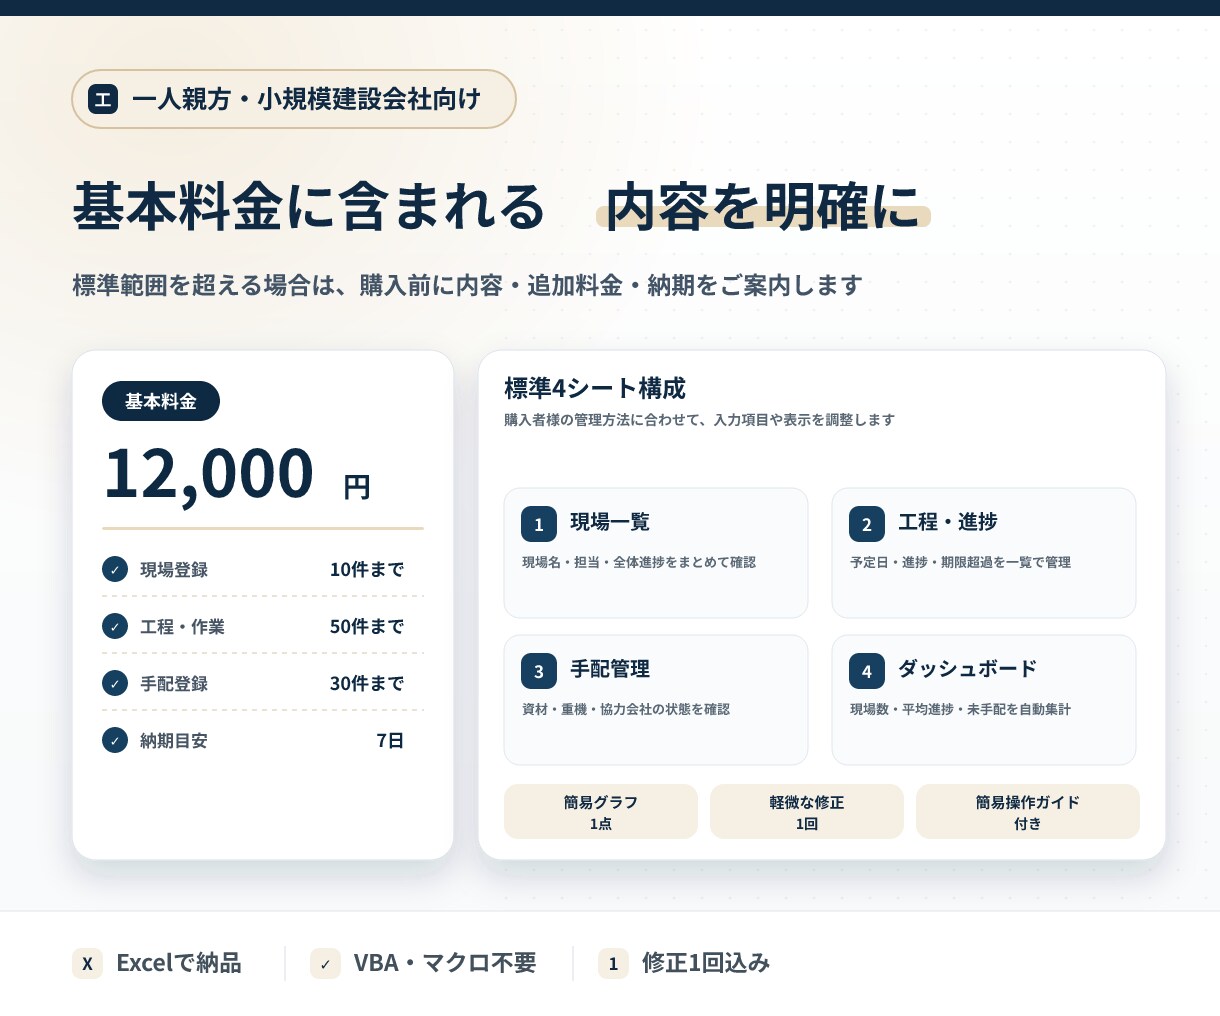Click the エ icon in the header badge
This screenshot has height=1016, width=1220.
point(103,99)
